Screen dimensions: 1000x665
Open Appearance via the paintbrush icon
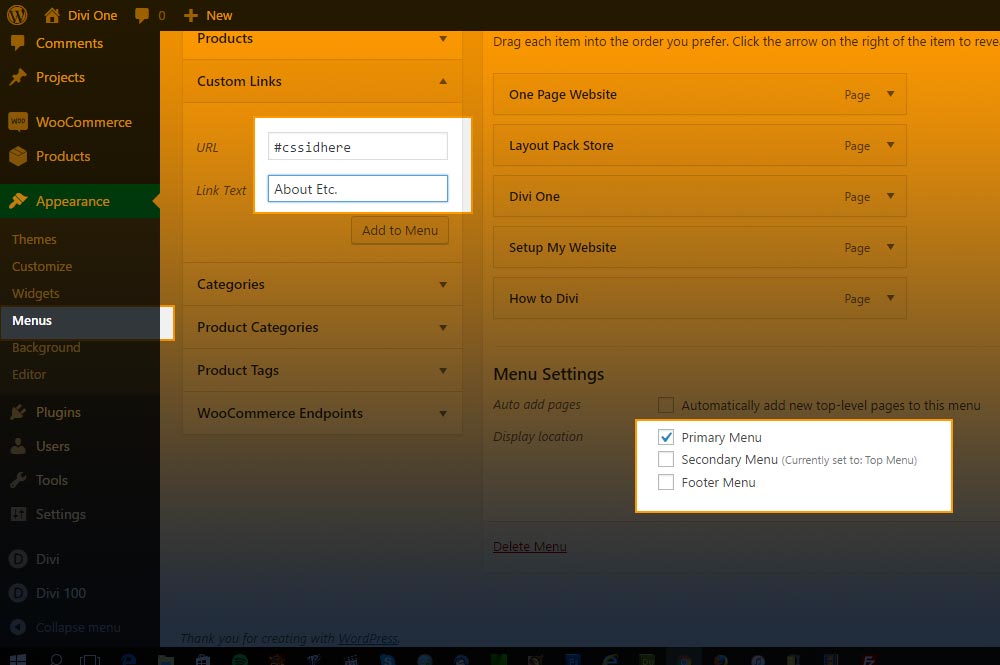click(18, 201)
